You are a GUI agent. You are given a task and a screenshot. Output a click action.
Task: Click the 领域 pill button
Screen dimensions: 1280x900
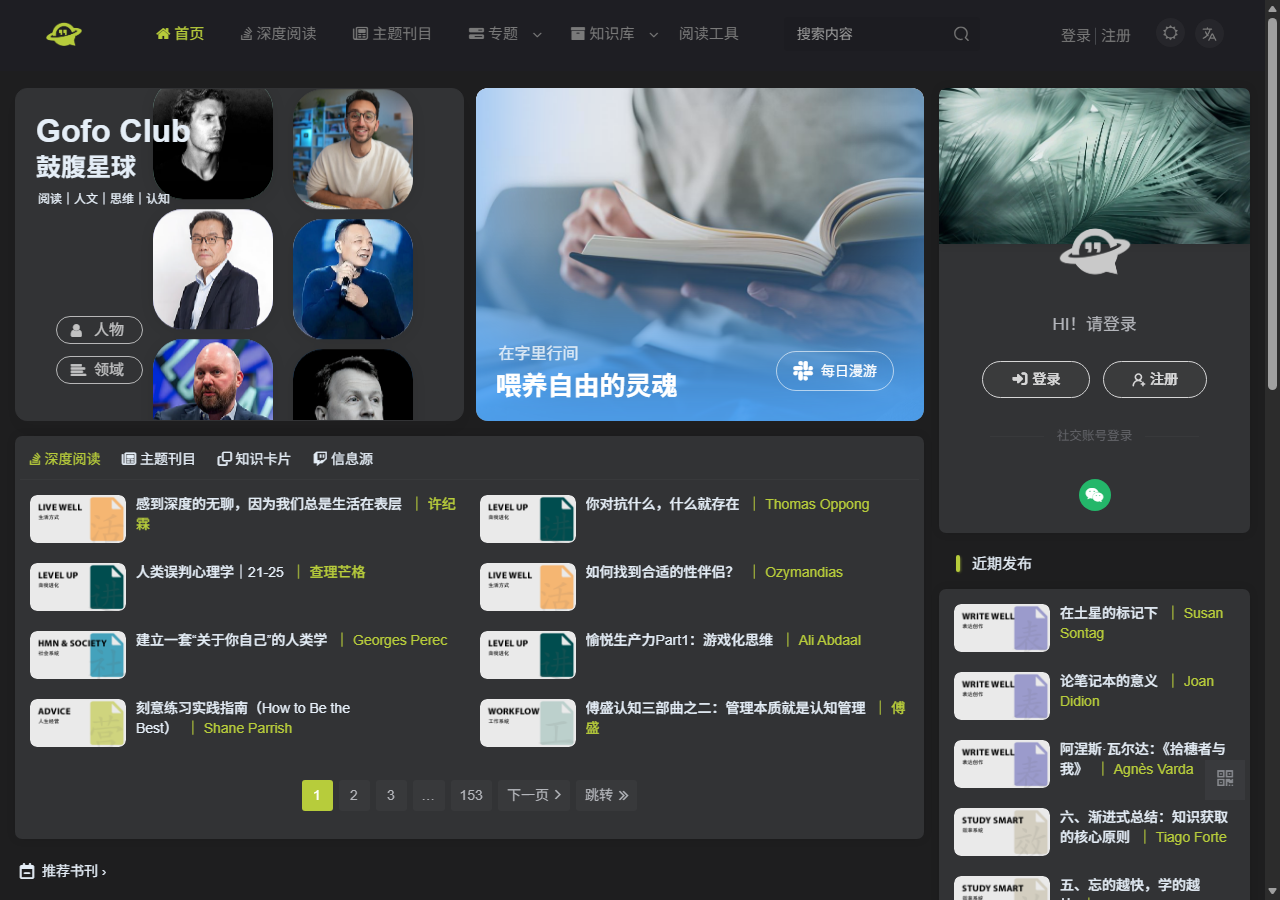pos(99,370)
